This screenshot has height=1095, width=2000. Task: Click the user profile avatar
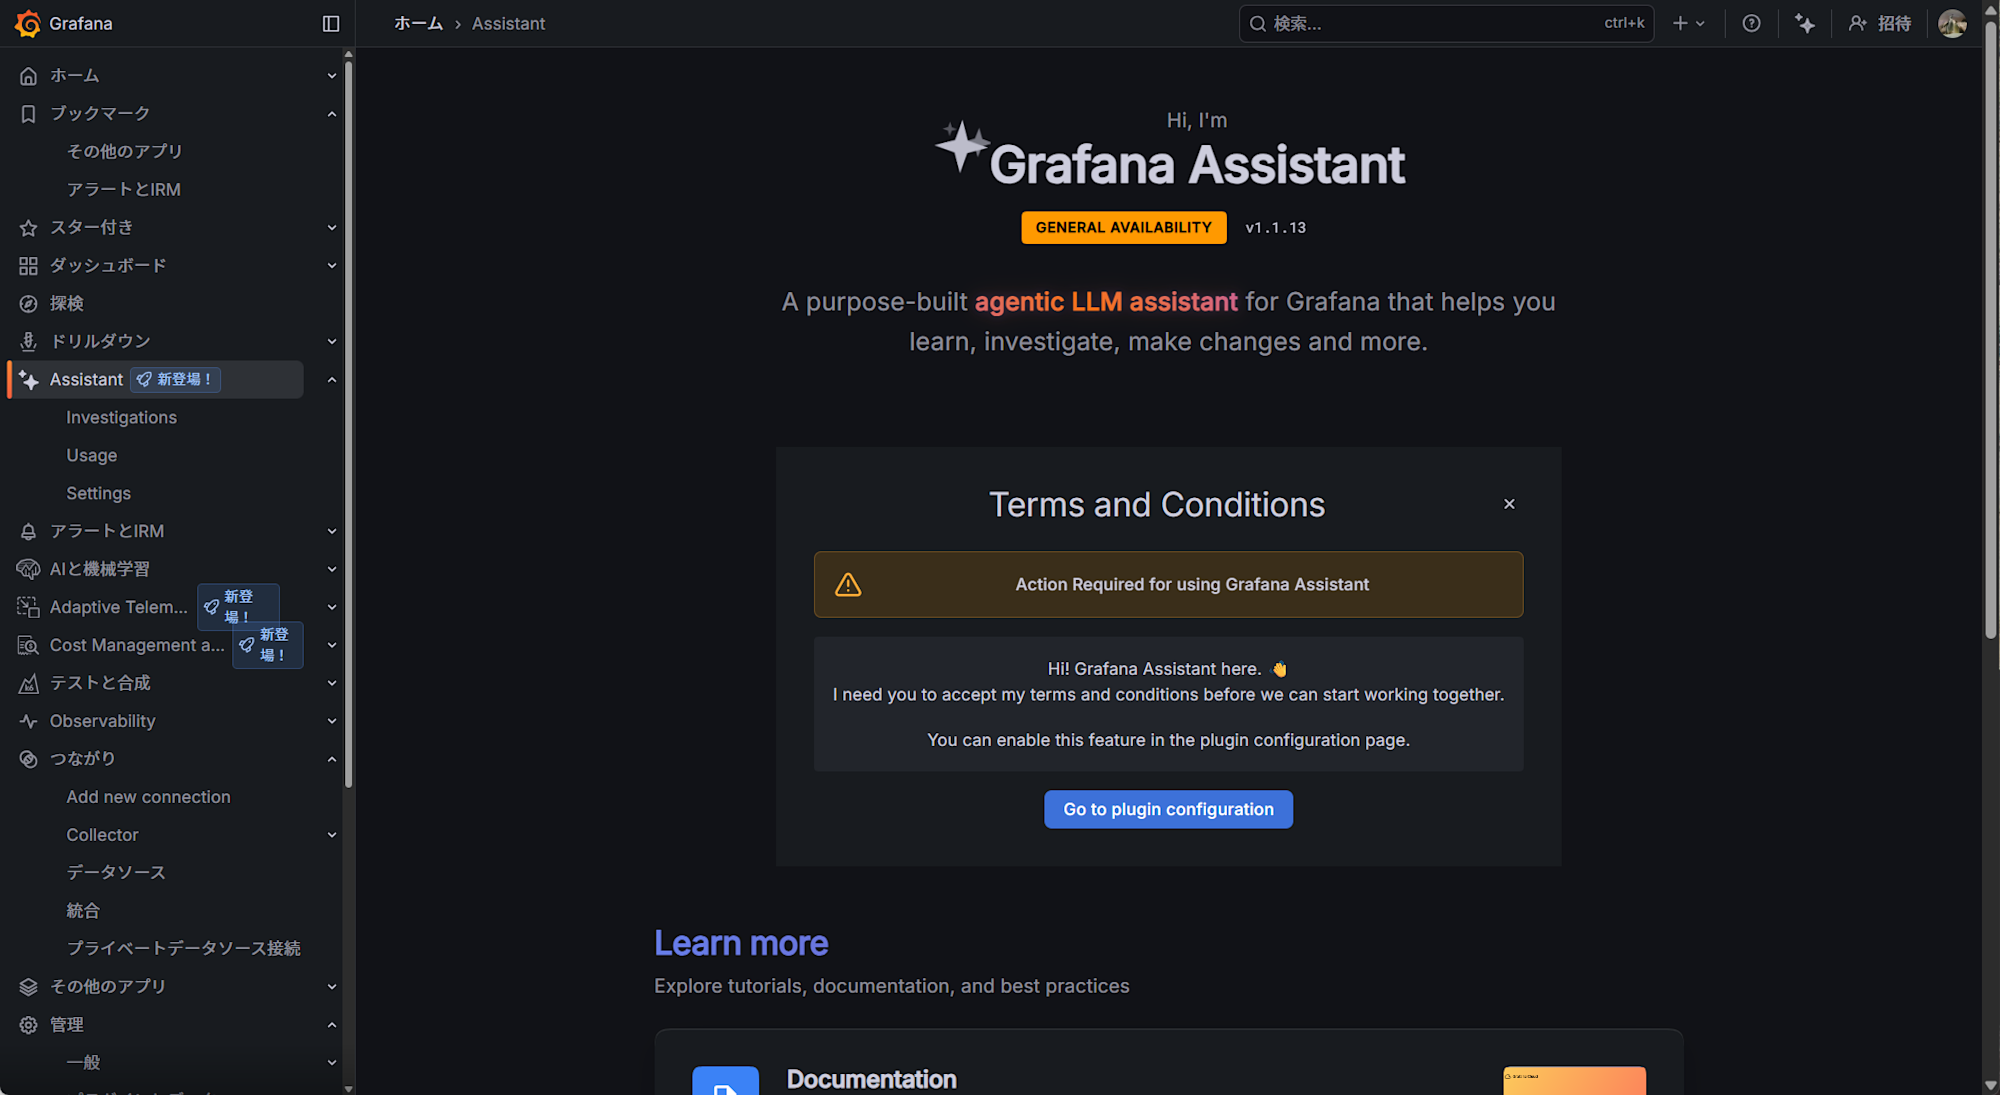click(1952, 23)
